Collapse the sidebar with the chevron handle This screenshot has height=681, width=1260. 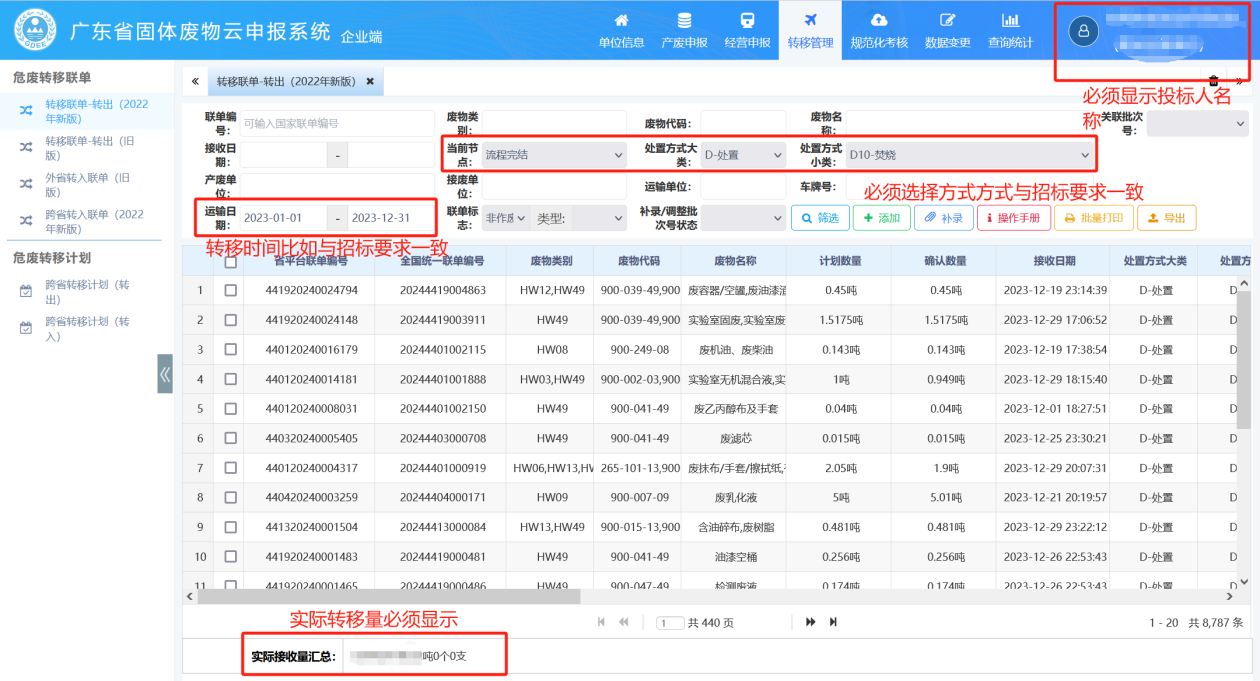[165, 374]
